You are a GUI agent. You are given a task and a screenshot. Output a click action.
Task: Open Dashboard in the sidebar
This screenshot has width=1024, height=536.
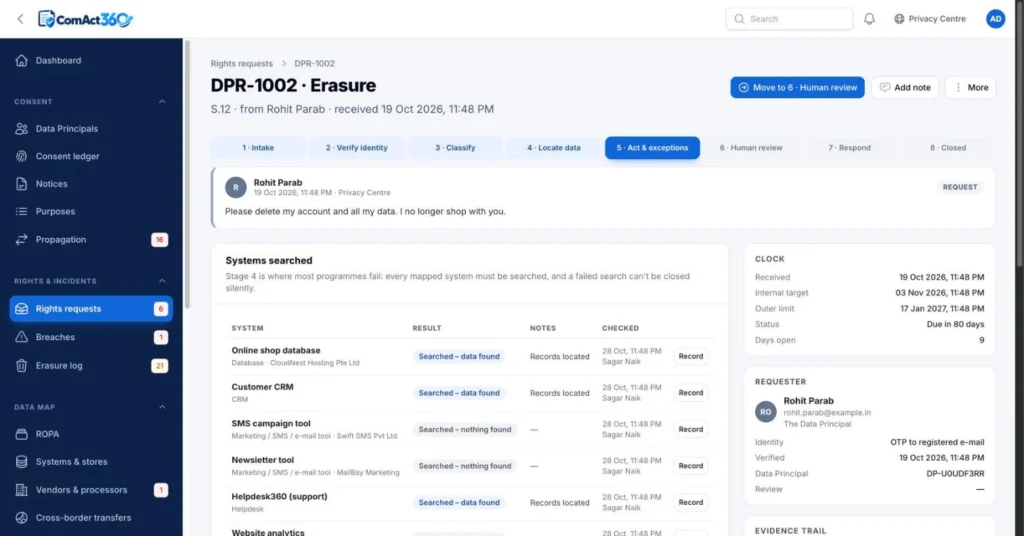[91, 60]
